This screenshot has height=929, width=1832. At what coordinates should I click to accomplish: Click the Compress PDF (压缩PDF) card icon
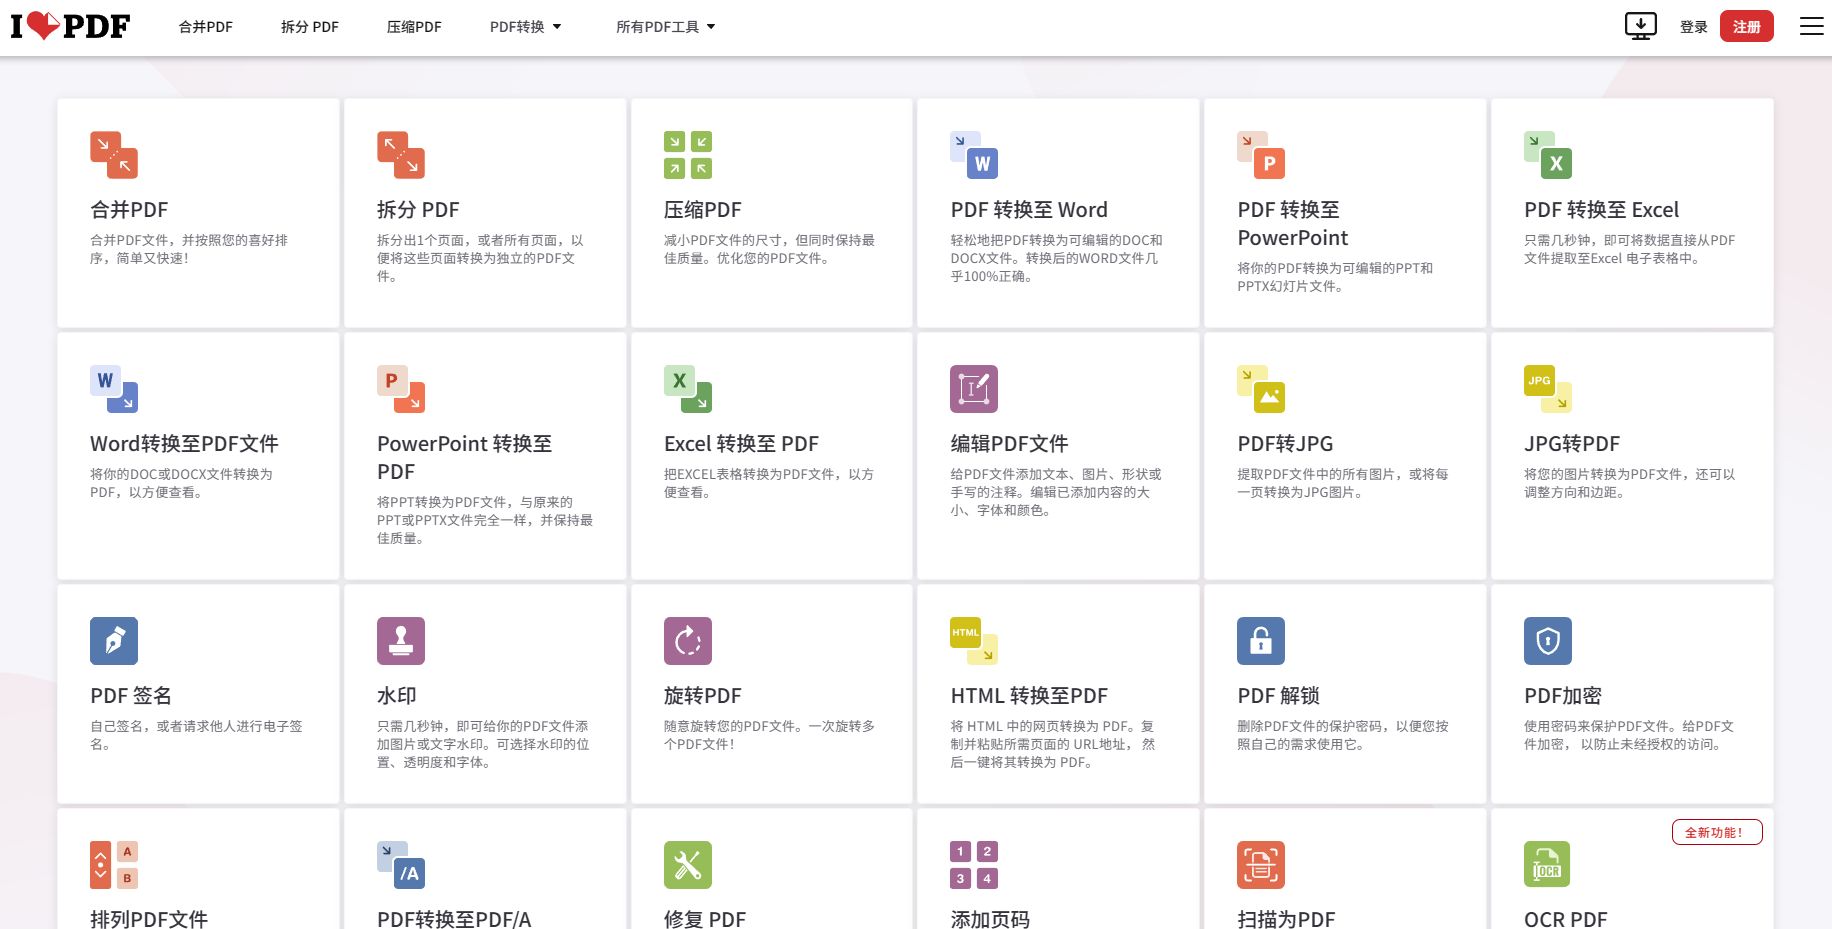point(688,155)
